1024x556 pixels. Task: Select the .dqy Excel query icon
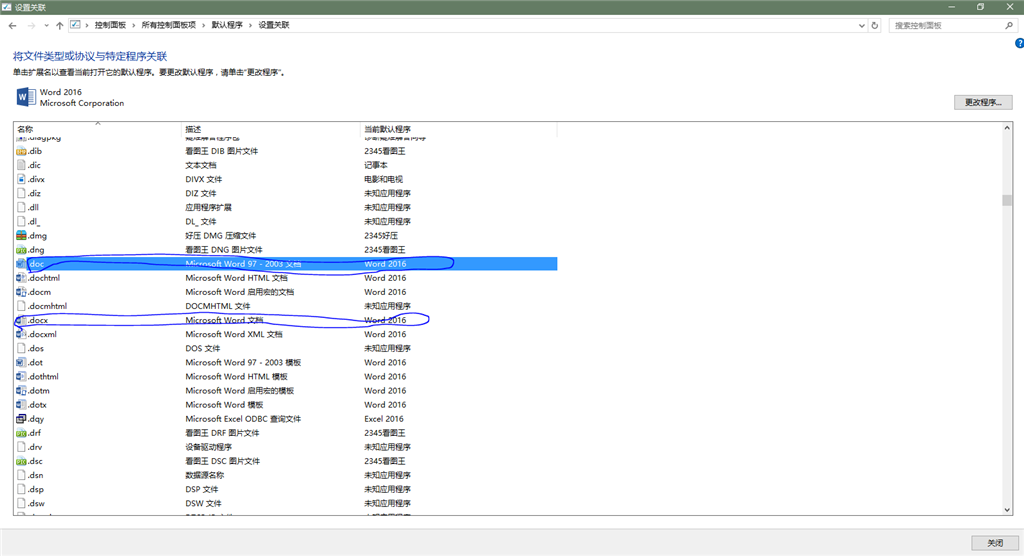point(21,419)
